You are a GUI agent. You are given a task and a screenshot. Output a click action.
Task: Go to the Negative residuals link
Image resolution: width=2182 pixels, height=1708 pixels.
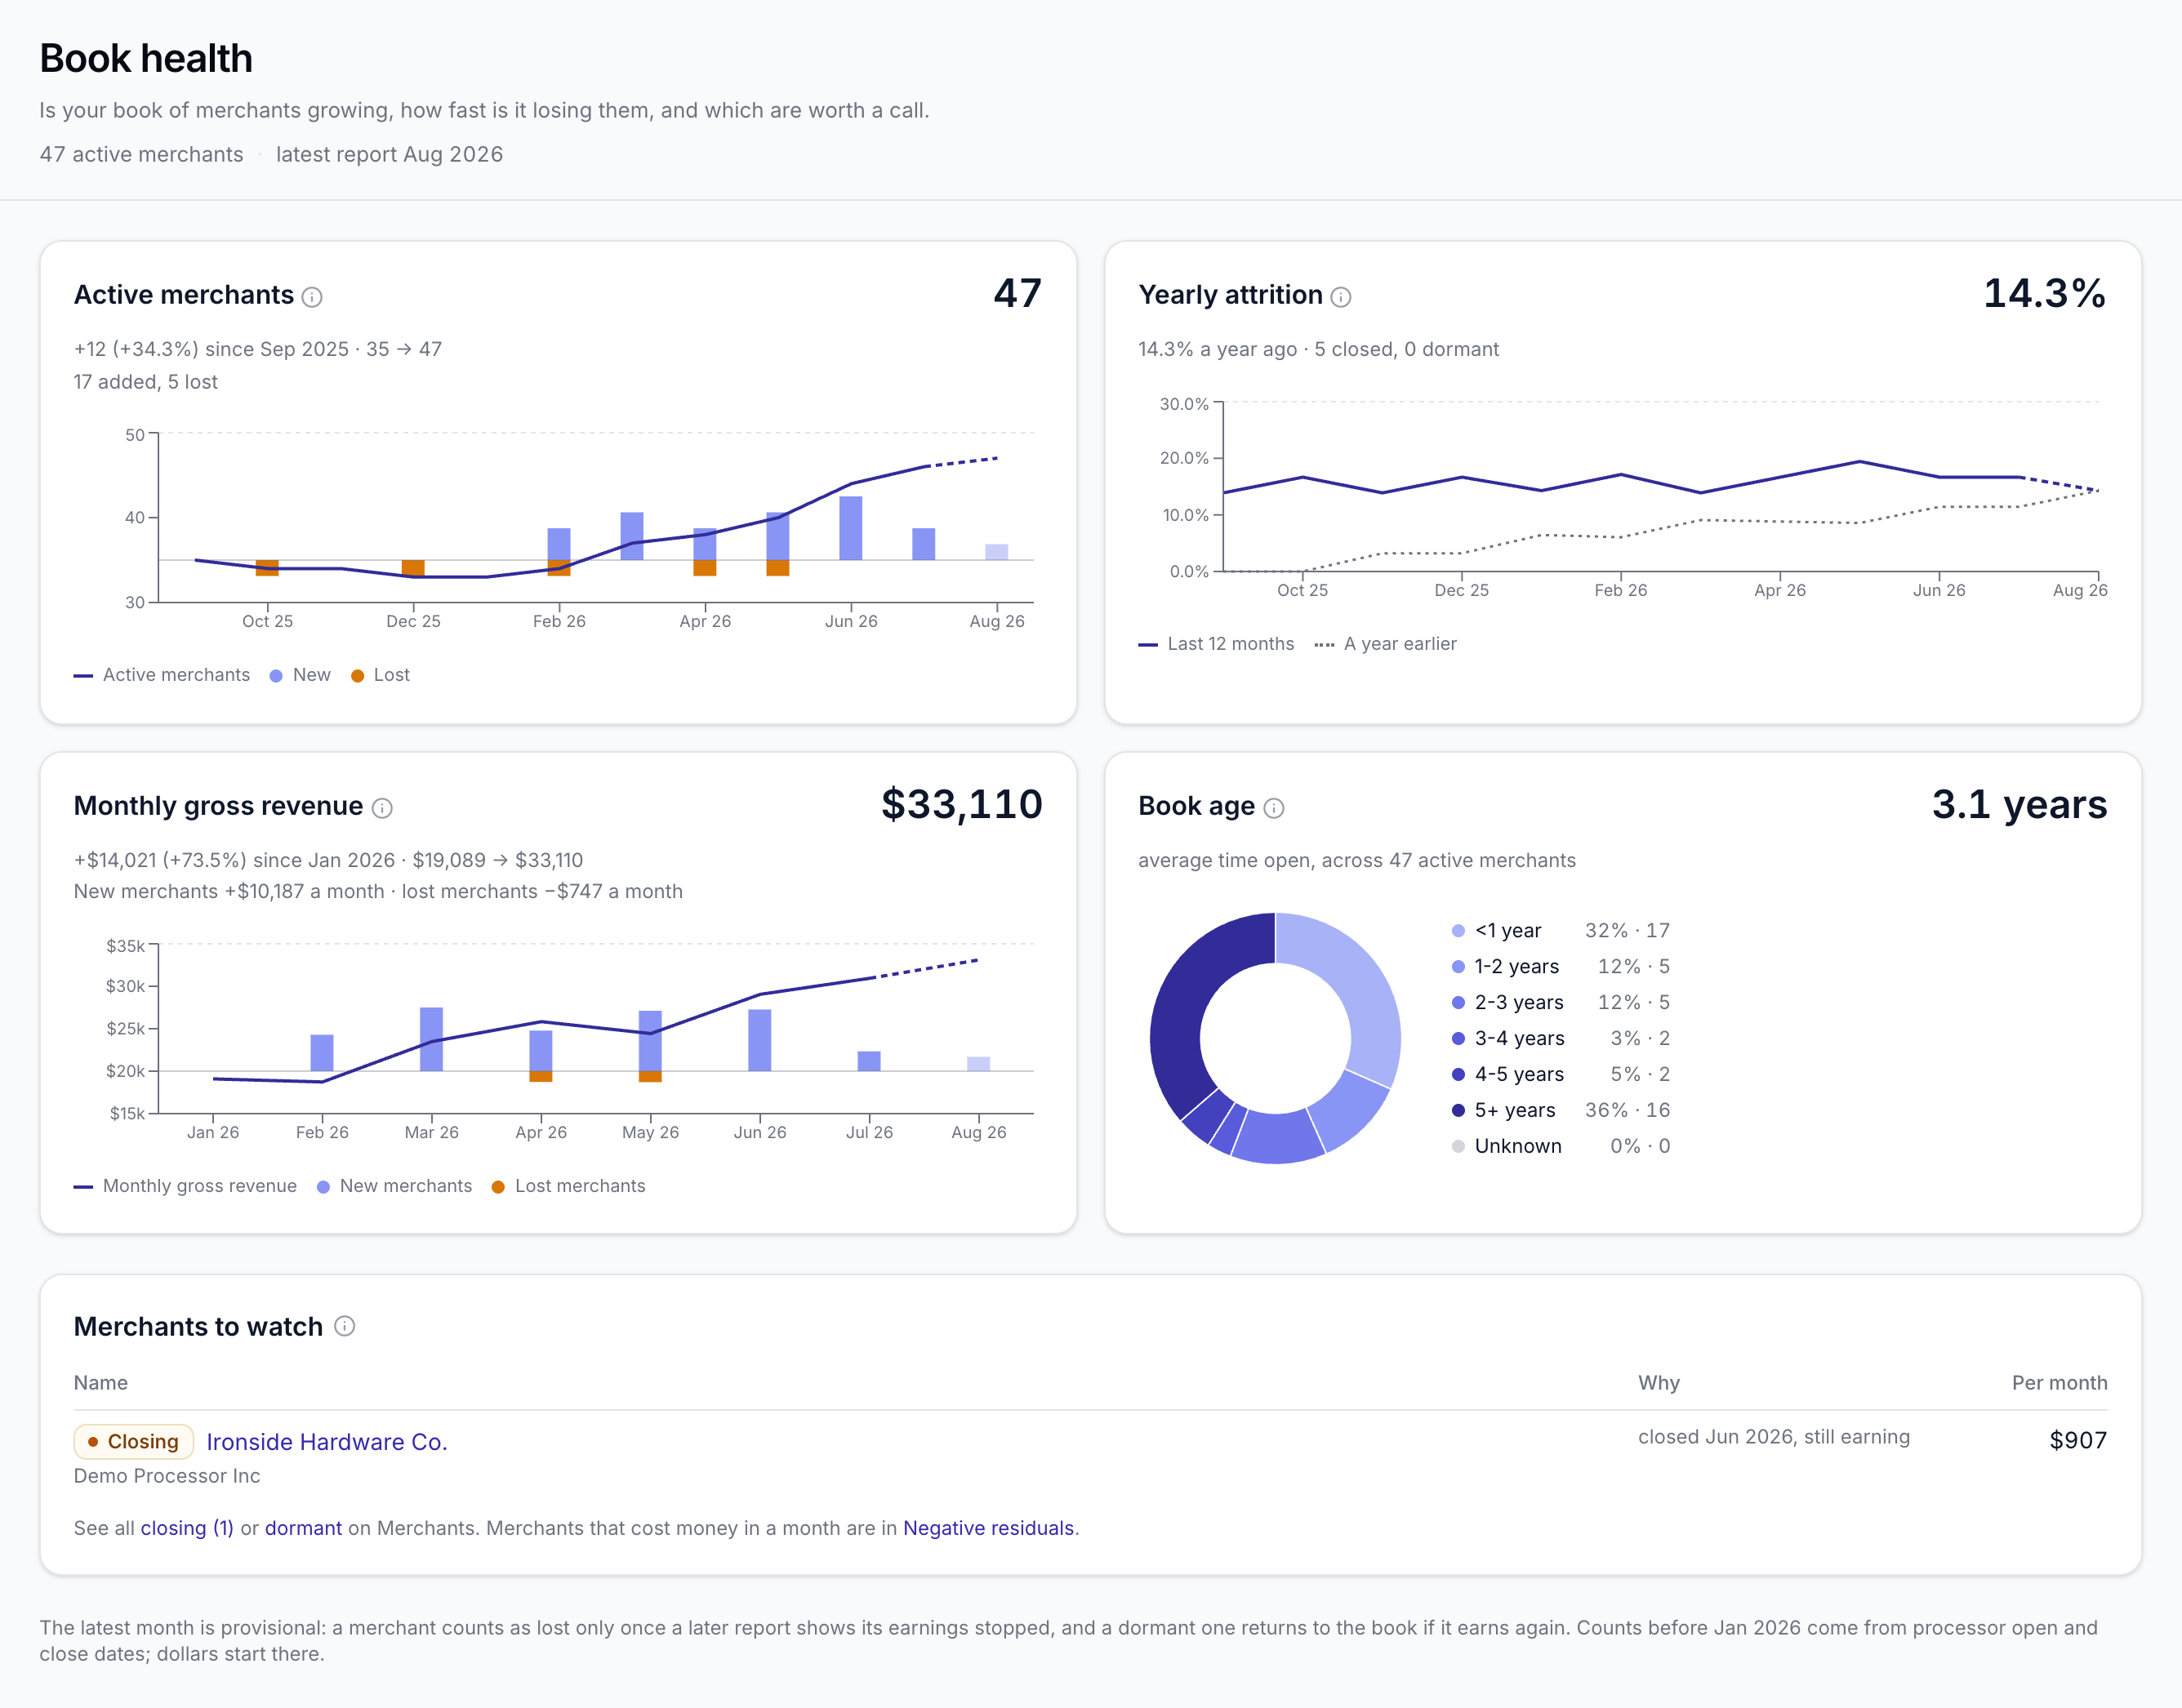point(989,1528)
